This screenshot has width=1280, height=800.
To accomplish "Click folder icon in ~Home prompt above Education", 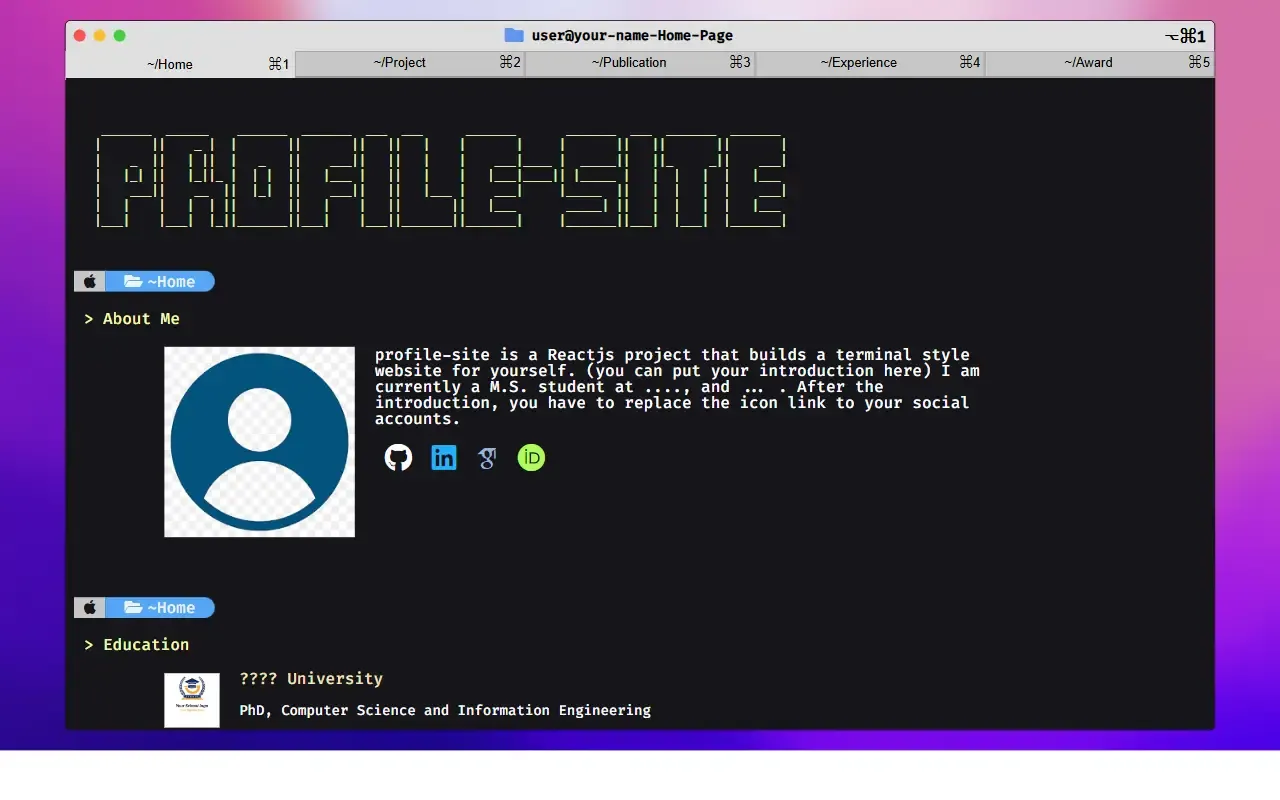I will 132,608.
